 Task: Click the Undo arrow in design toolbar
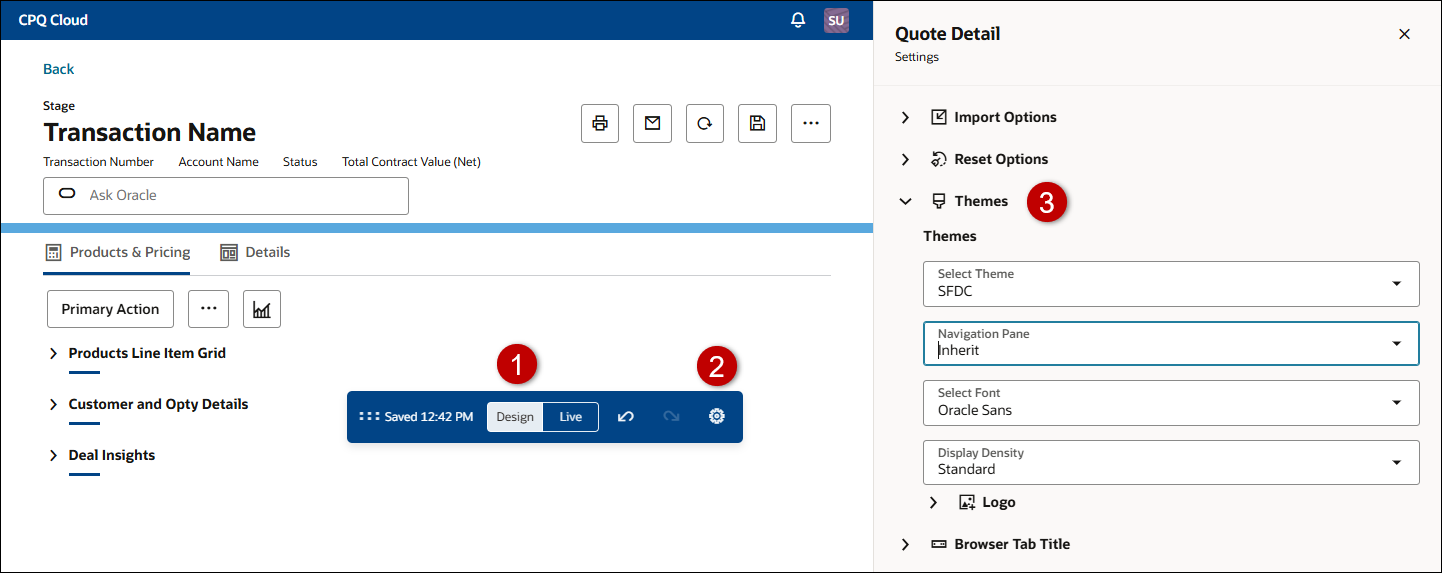(x=626, y=417)
